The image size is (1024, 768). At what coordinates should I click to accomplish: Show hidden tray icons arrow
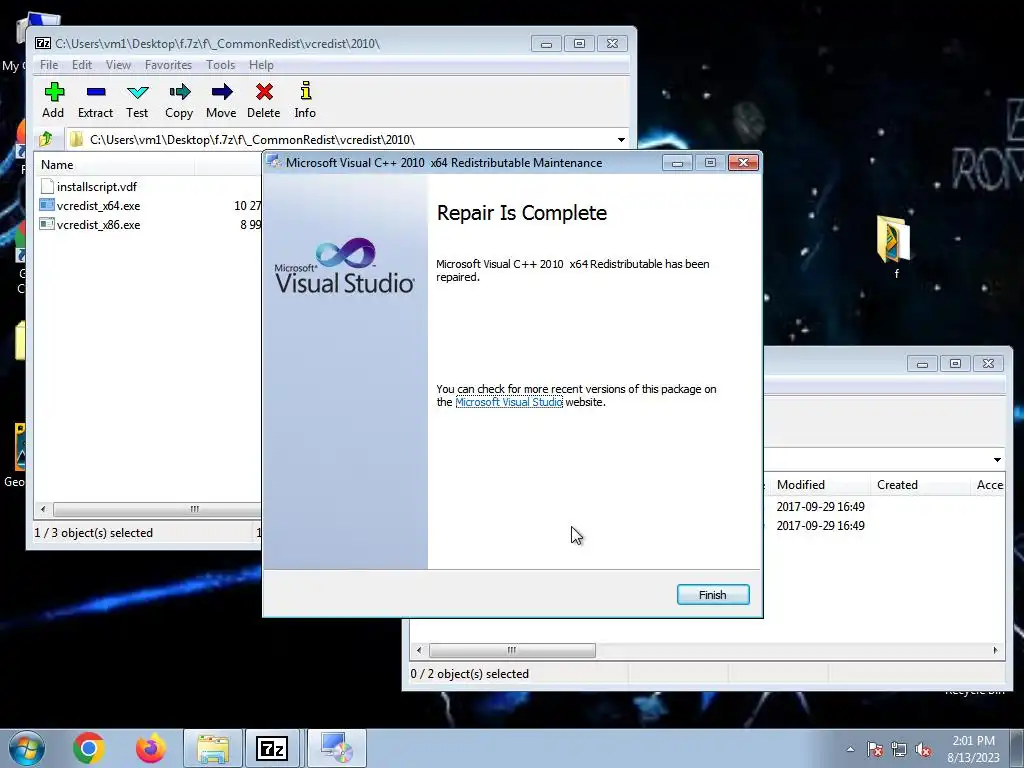click(850, 749)
